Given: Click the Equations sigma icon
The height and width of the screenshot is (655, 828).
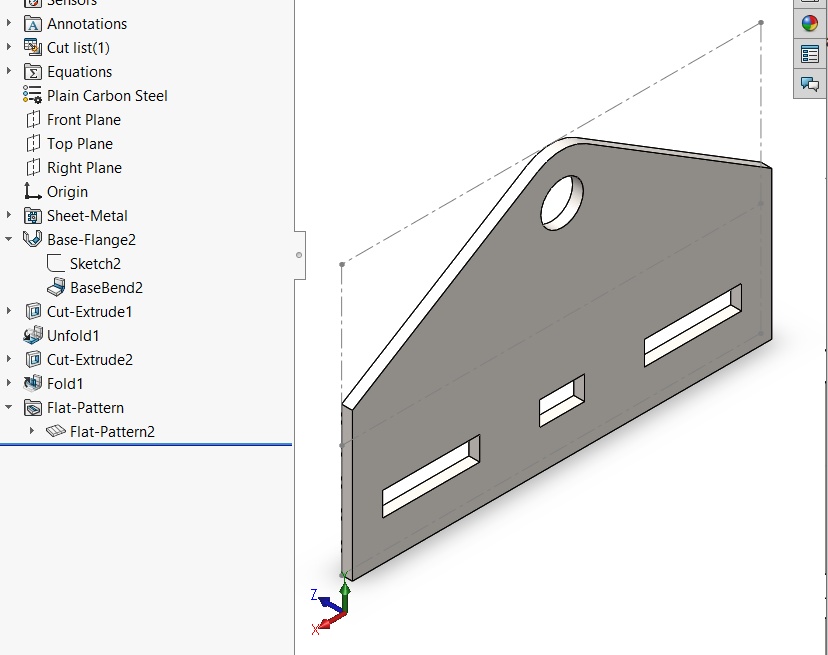Looking at the screenshot, I should point(33,72).
